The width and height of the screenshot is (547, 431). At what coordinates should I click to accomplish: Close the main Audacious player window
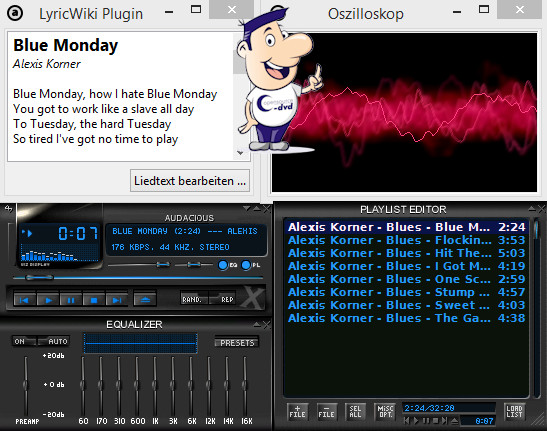pyautogui.click(x=267, y=209)
